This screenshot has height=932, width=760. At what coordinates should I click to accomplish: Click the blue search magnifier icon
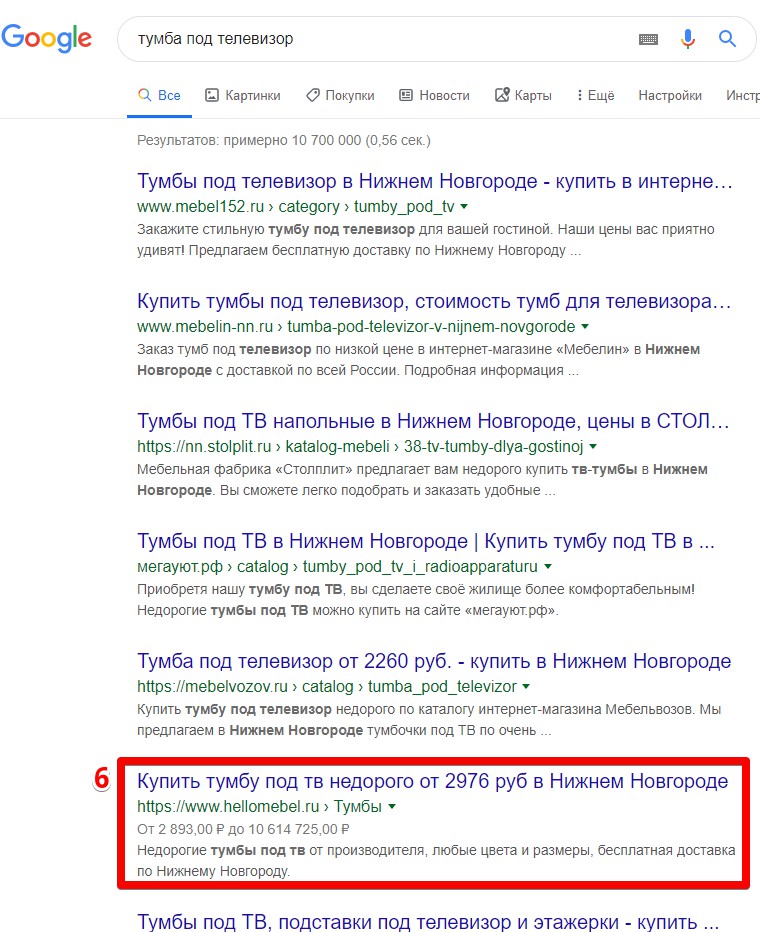click(x=727, y=39)
